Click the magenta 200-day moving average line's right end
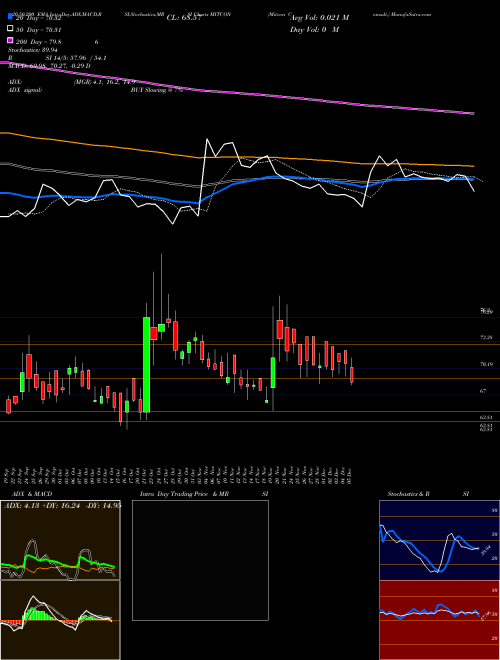 [473, 113]
